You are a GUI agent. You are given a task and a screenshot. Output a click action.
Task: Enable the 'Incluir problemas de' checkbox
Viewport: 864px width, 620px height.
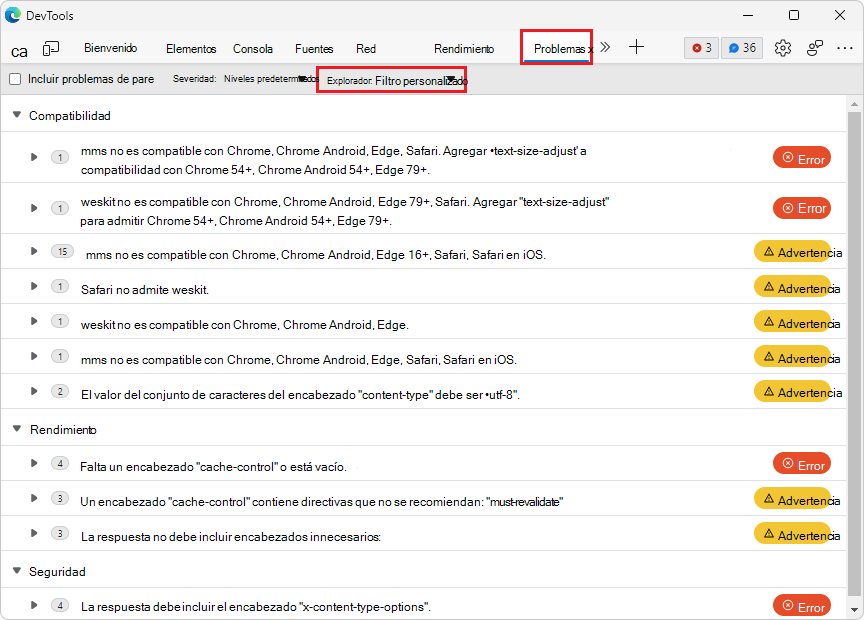(17, 78)
